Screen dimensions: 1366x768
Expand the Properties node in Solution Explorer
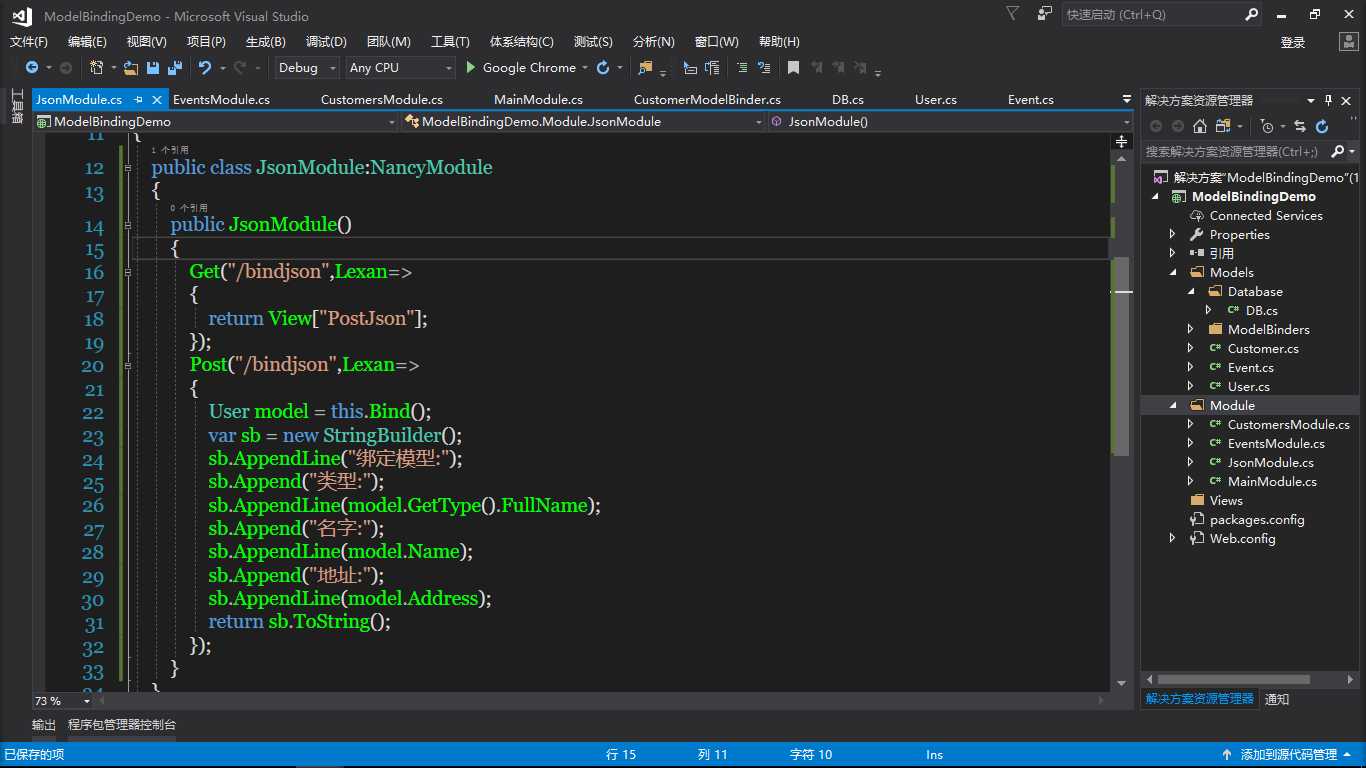(x=1172, y=234)
